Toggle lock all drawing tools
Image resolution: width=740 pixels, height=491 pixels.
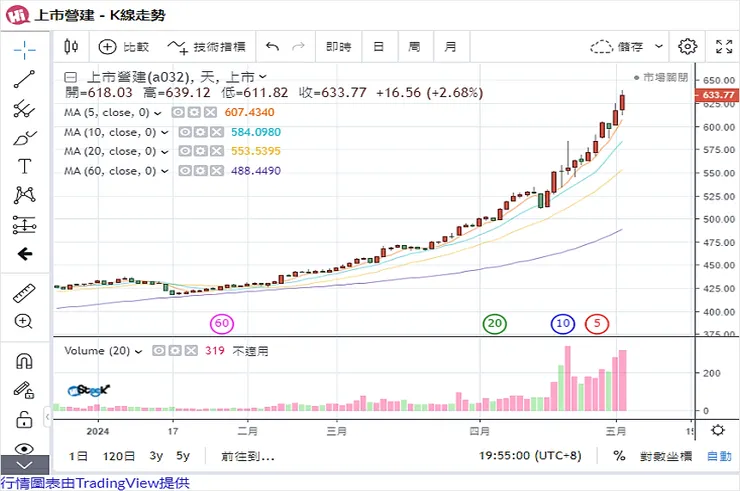coord(24,420)
